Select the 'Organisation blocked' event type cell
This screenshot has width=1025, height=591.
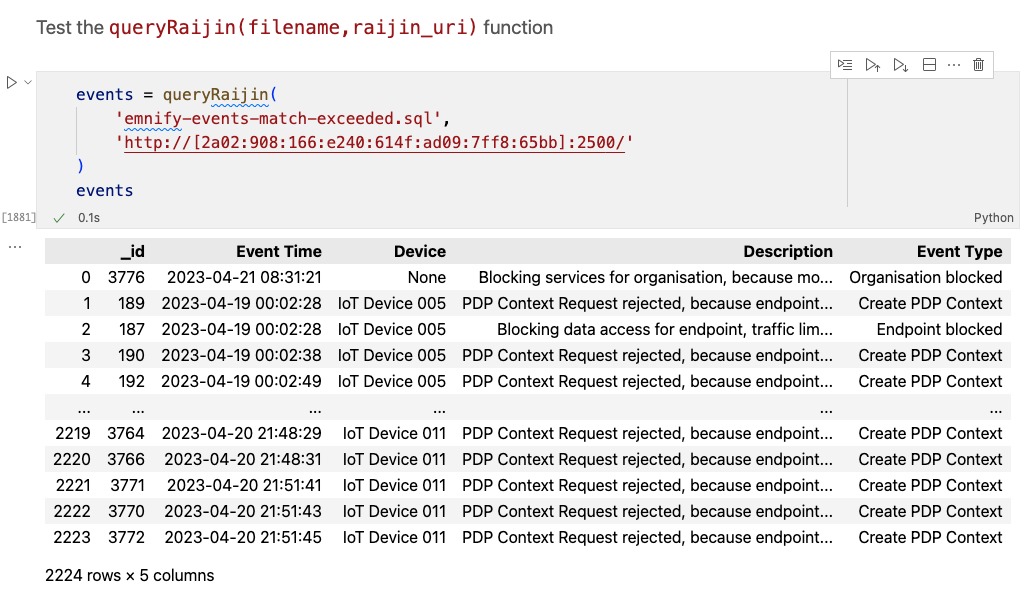[925, 277]
